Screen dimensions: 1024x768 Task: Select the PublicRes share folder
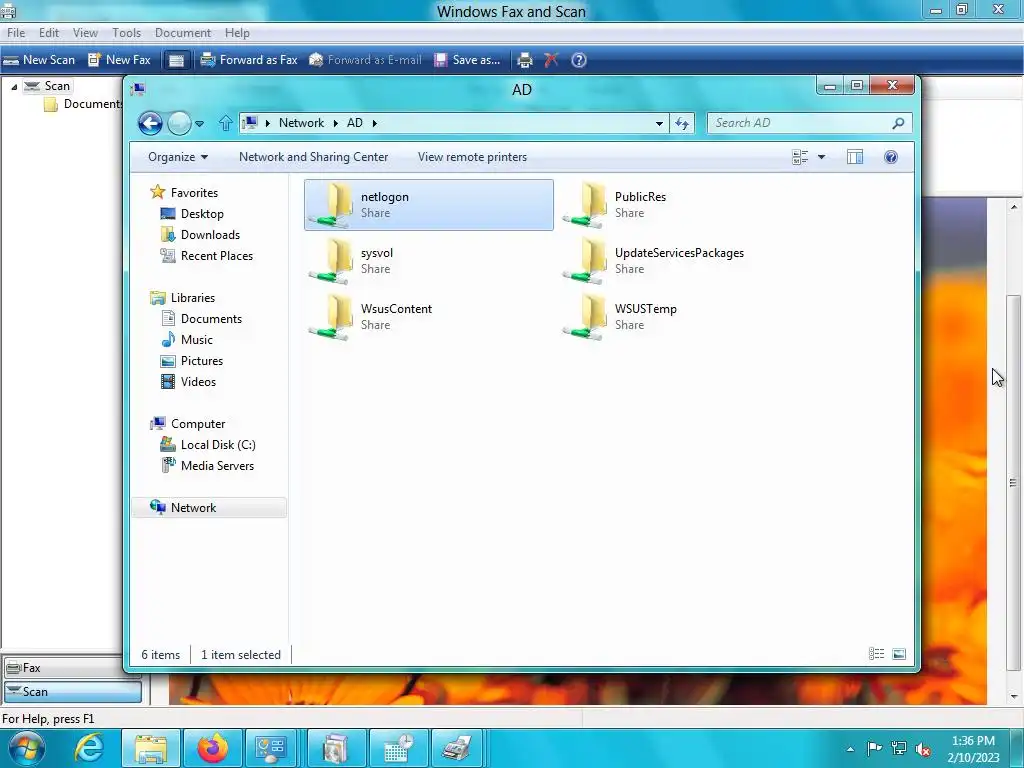(x=682, y=205)
